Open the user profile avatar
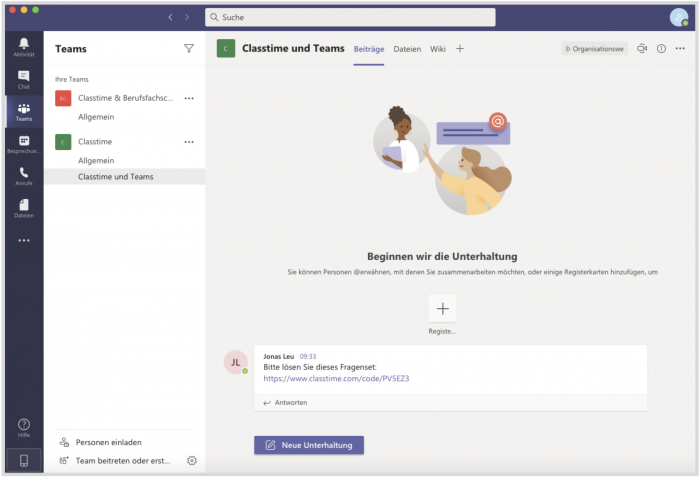The height and width of the screenshot is (478, 700). point(679,17)
